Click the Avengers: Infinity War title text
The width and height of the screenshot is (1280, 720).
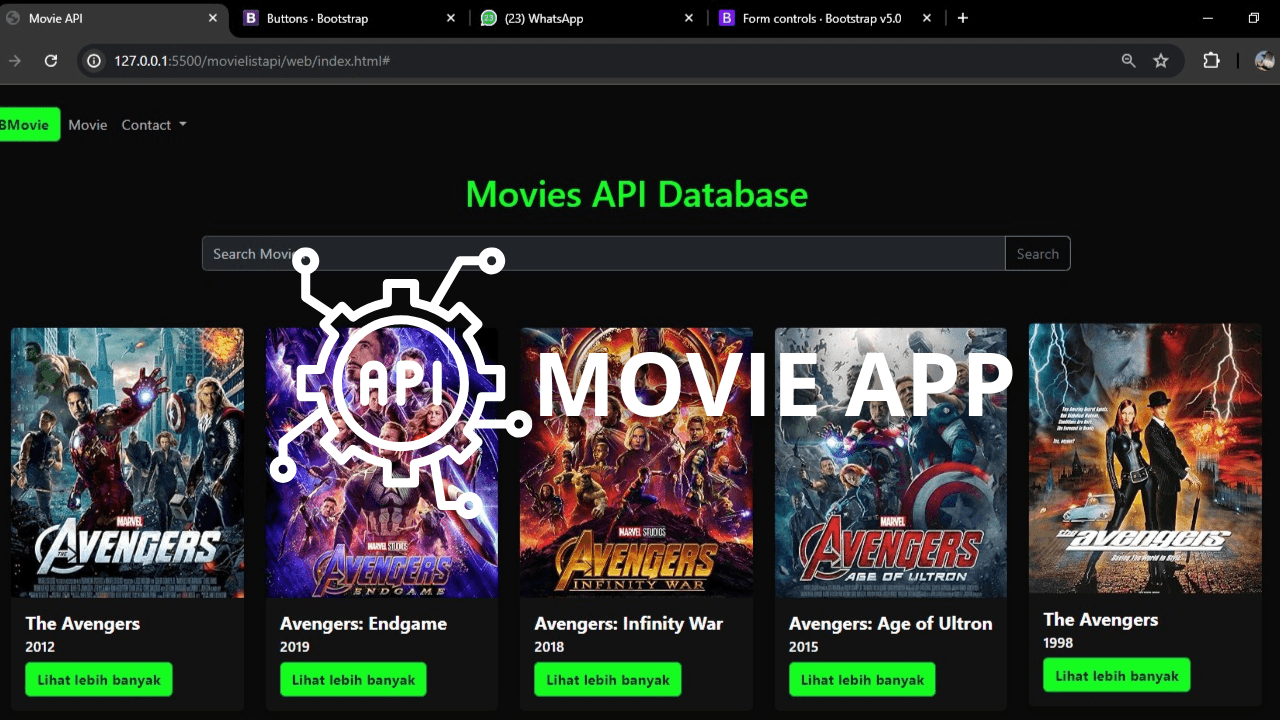pos(628,623)
